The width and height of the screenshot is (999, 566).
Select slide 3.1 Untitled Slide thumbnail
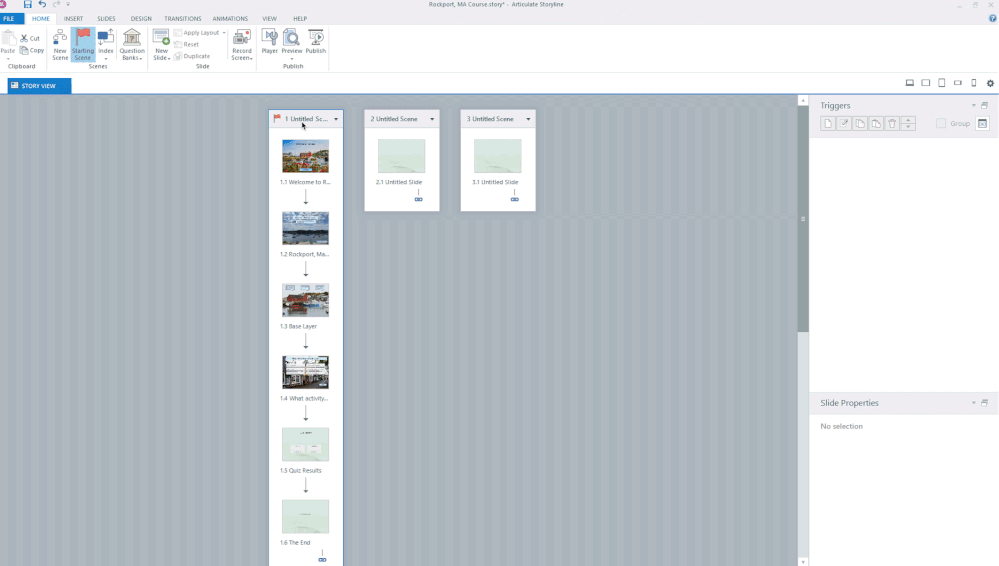[498, 156]
